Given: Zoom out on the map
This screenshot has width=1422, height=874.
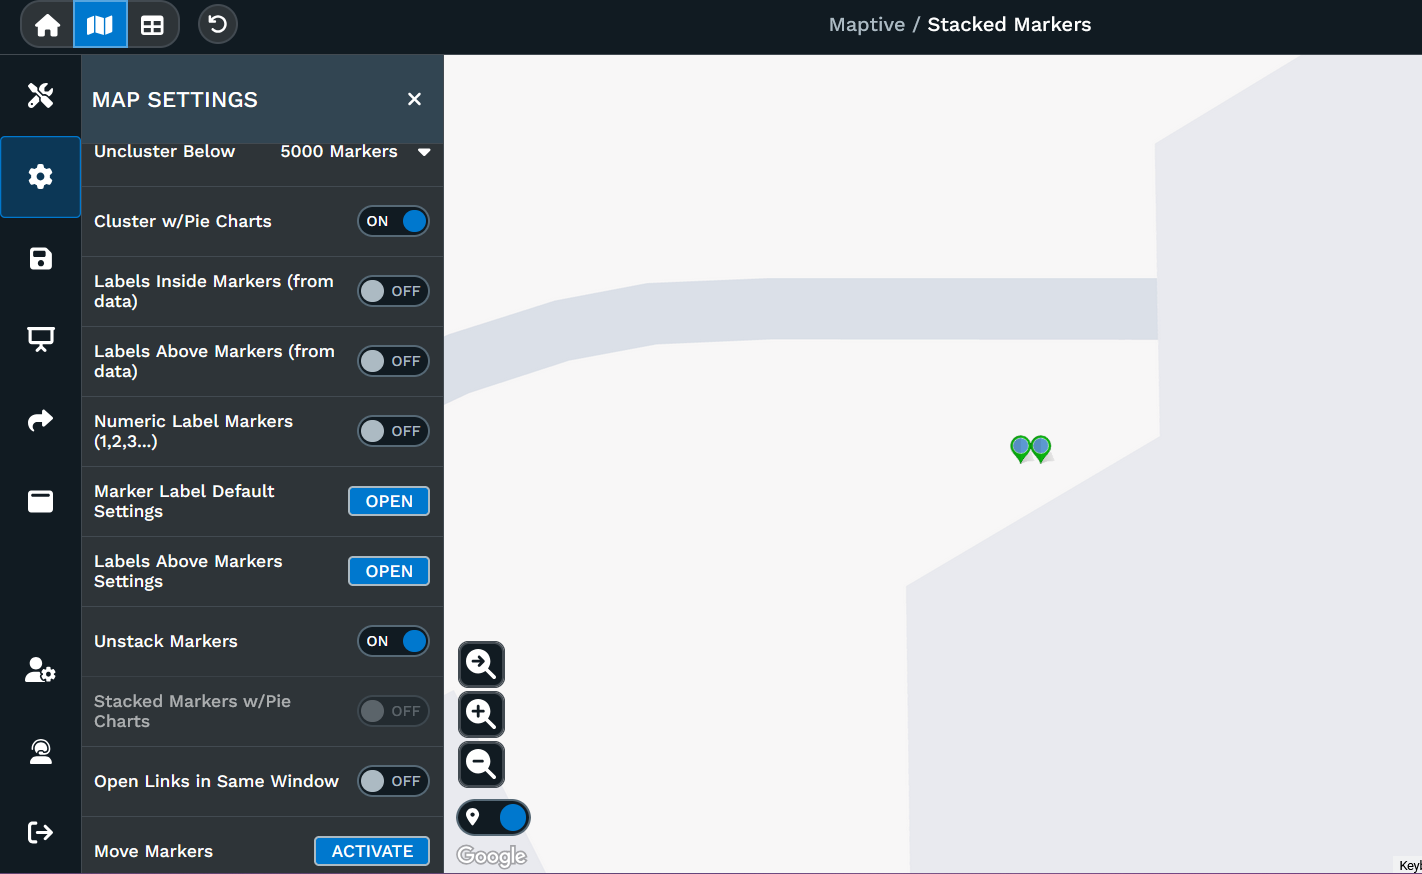Looking at the screenshot, I should pos(481,764).
